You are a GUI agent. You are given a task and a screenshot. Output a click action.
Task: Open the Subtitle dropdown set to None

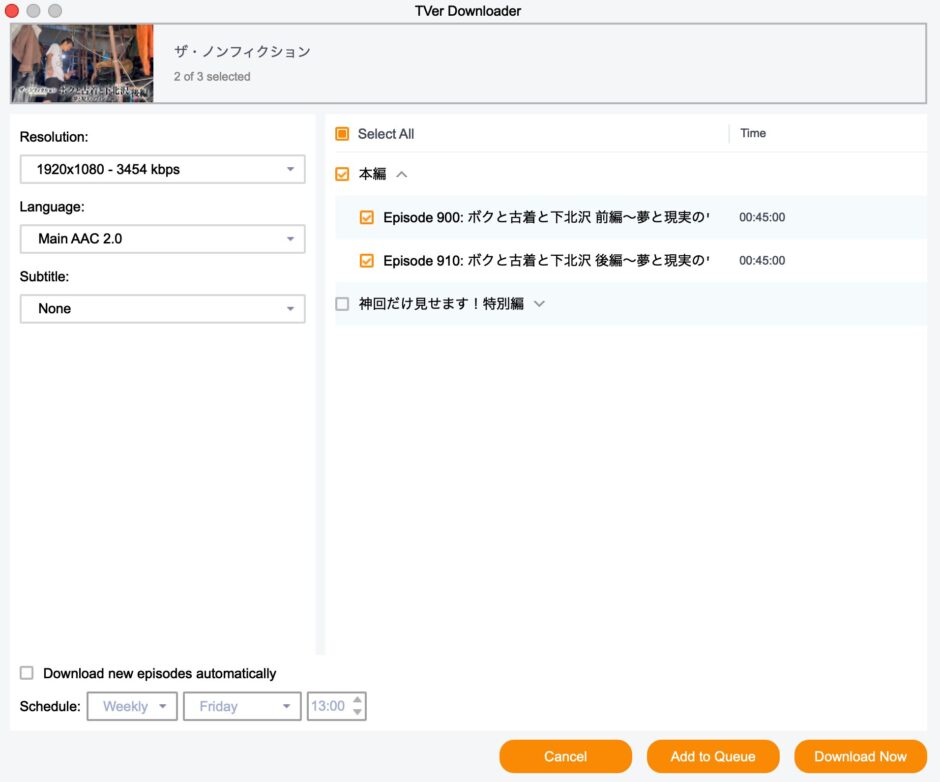click(x=162, y=309)
